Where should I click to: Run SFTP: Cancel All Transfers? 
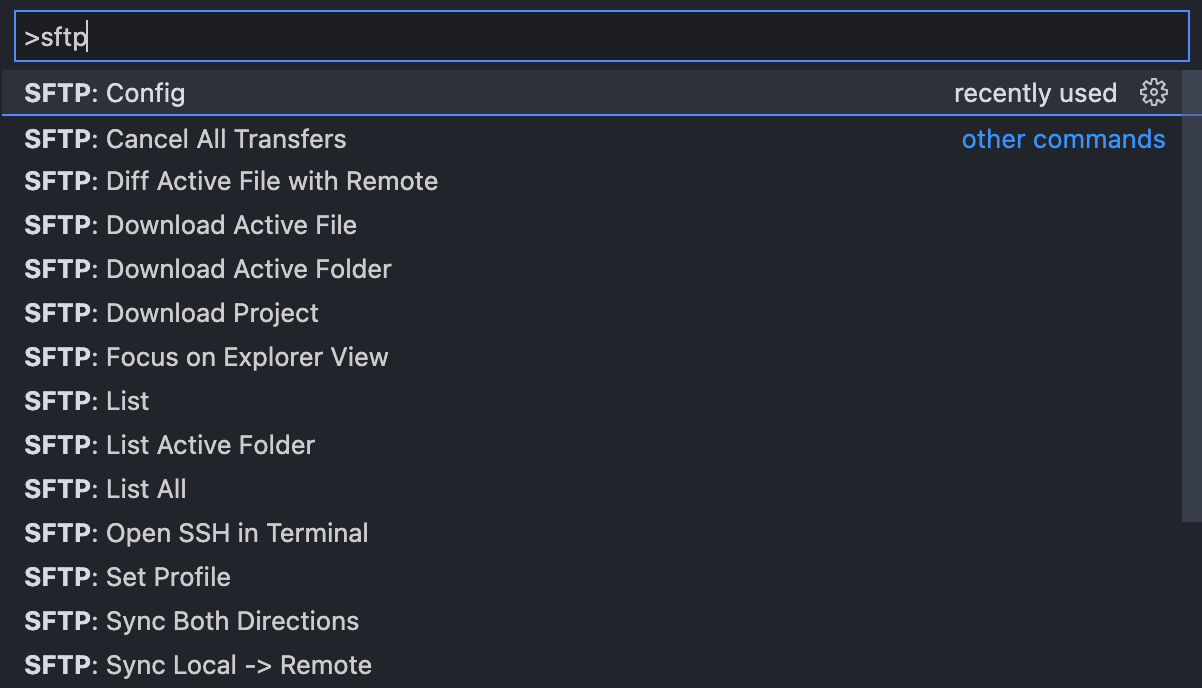[591, 138]
